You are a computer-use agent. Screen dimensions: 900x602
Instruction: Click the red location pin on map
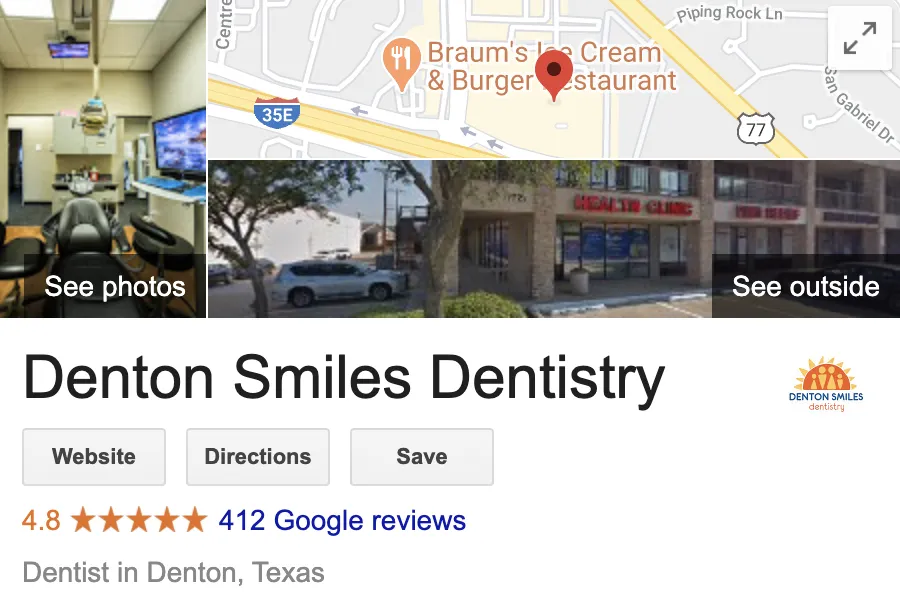[x=554, y=75]
